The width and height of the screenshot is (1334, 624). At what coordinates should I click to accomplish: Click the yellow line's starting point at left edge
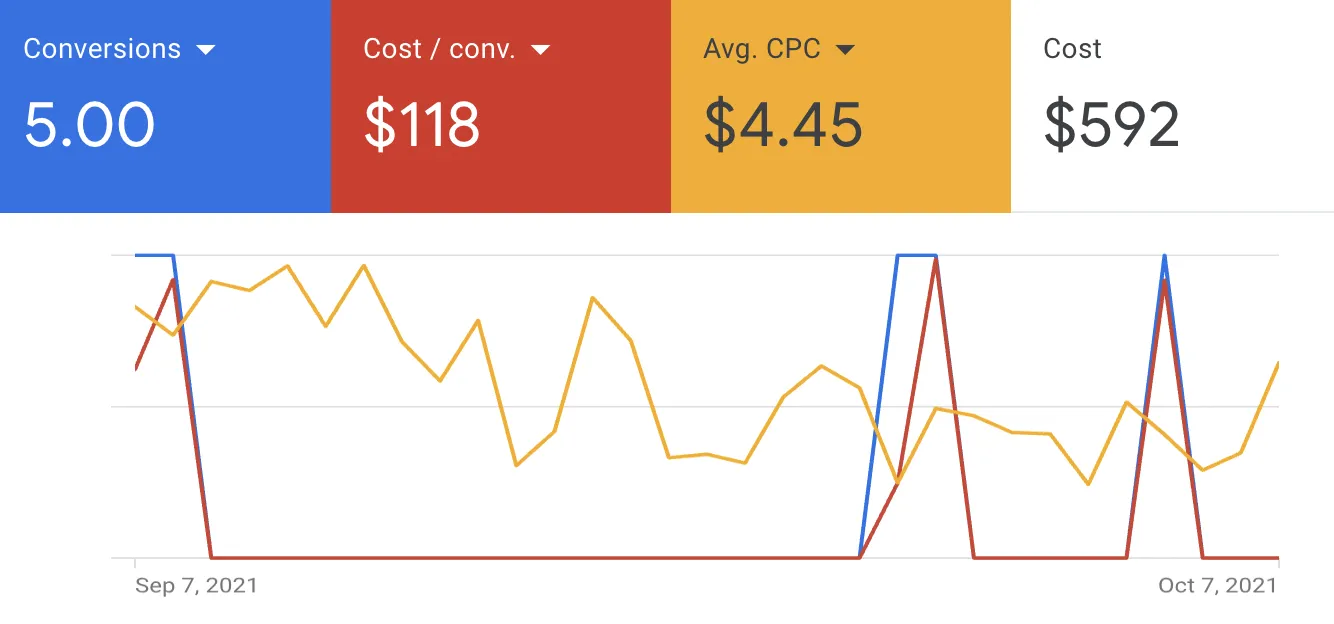coord(136,307)
